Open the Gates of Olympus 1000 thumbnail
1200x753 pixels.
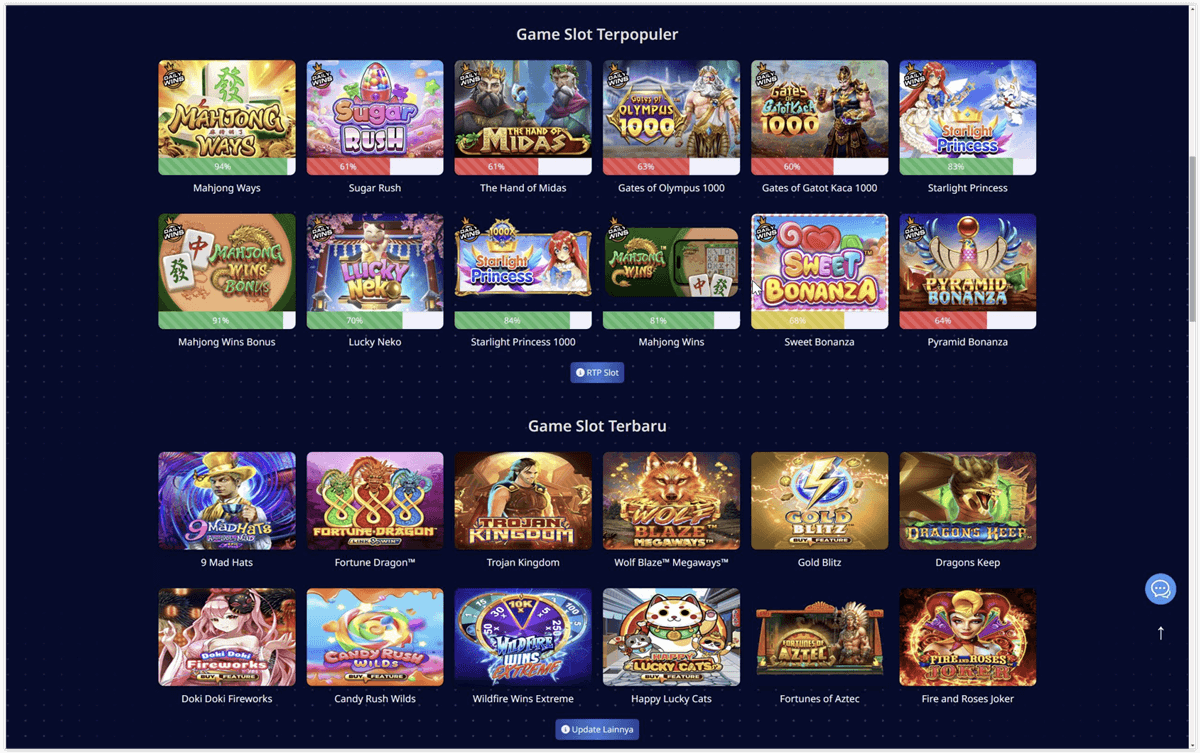671,109
